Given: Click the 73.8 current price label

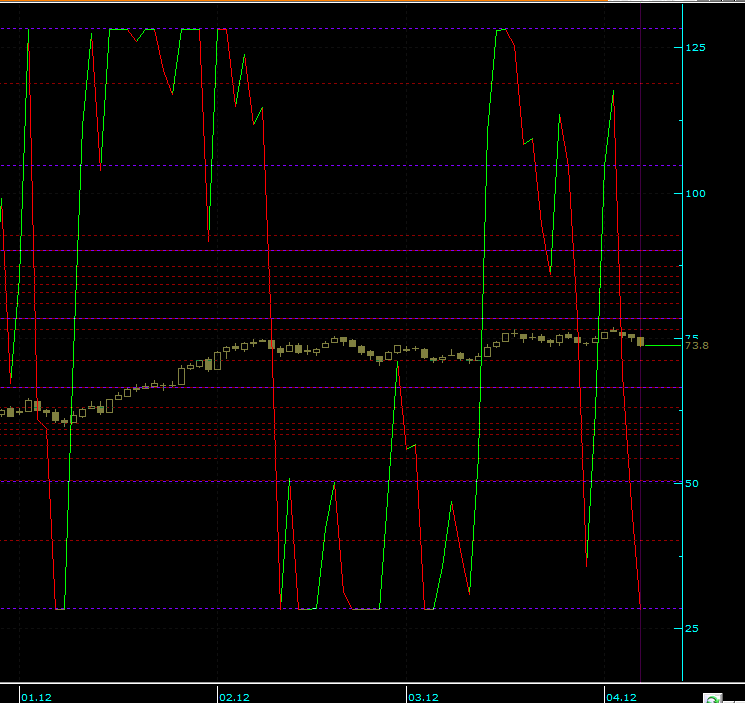Looking at the screenshot, I should coord(697,346).
